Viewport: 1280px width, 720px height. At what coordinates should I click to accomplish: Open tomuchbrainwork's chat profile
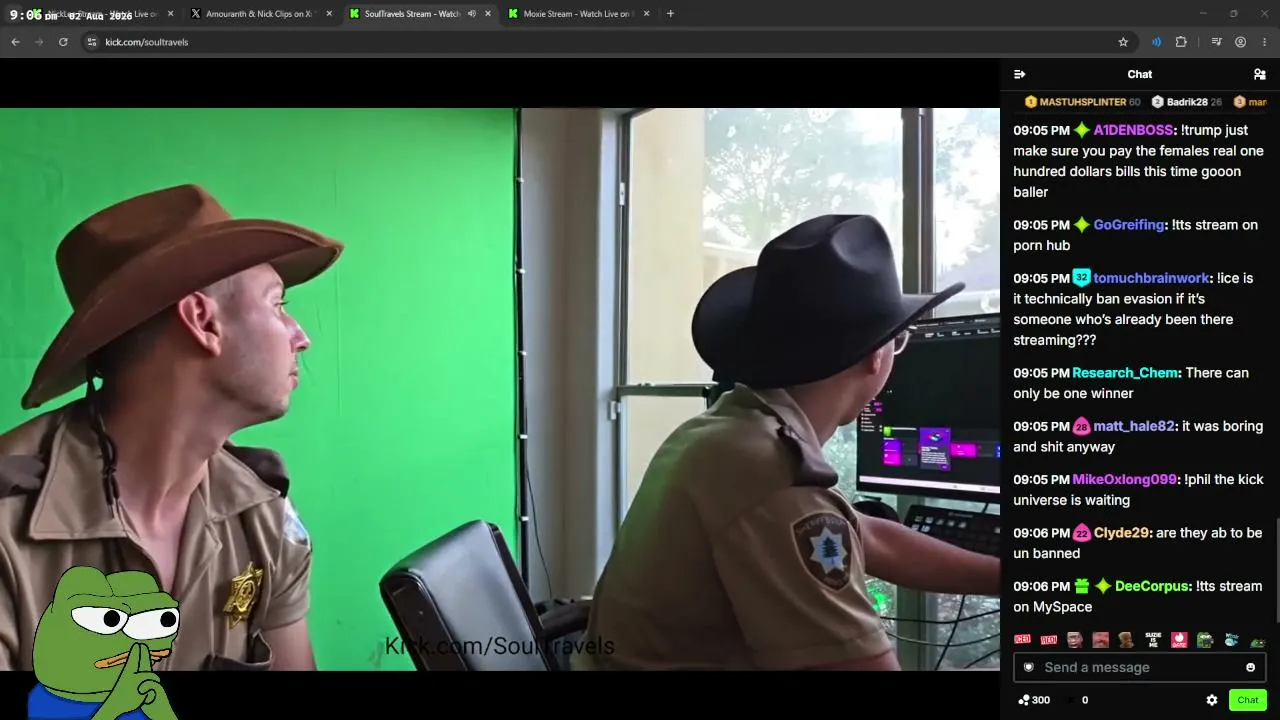pos(1152,278)
